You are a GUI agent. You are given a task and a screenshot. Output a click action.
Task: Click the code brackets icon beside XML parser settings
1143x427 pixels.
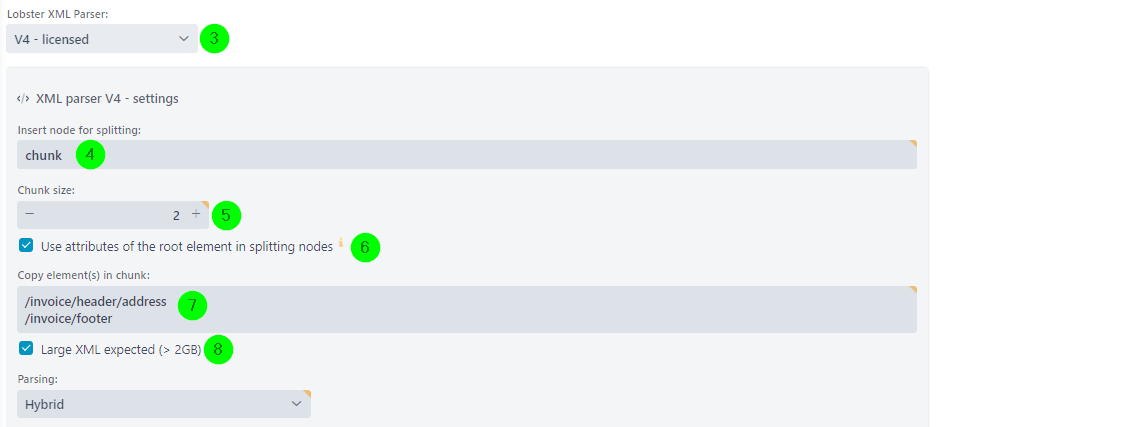[23, 98]
